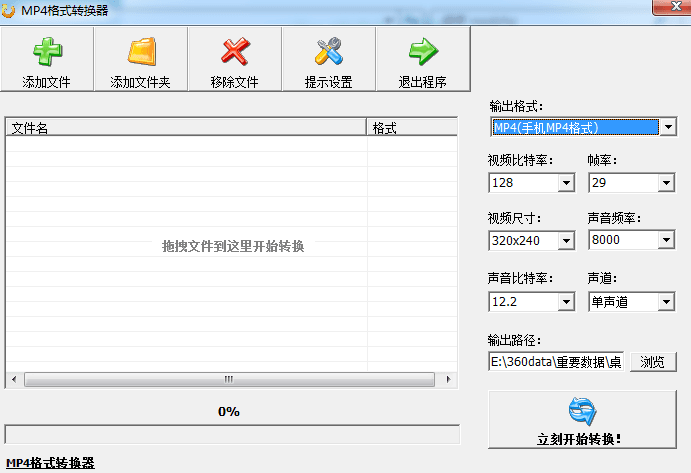This screenshot has height=473, width=691.
Task: Open the 声音频率 8000 dropdown
Action: (x=666, y=240)
